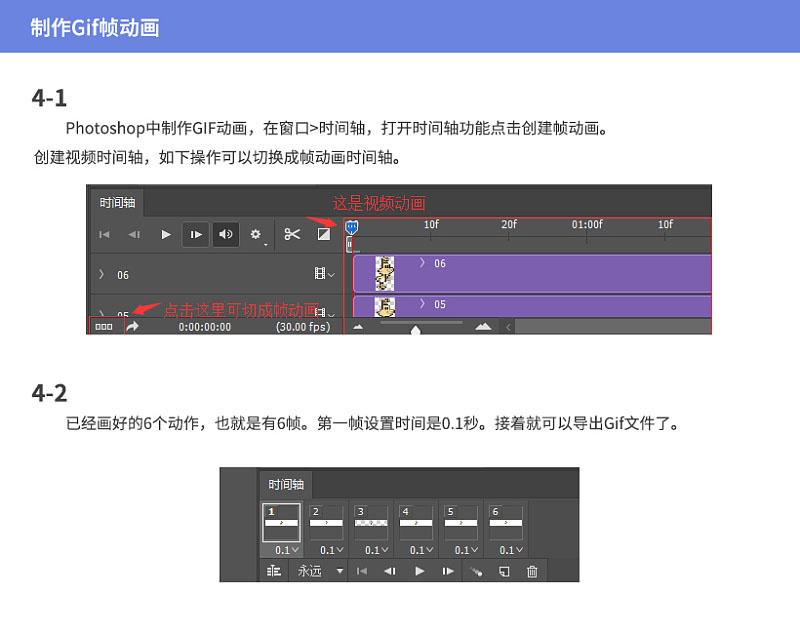Select animation frame 5
The image size is (800, 622).
[461, 523]
